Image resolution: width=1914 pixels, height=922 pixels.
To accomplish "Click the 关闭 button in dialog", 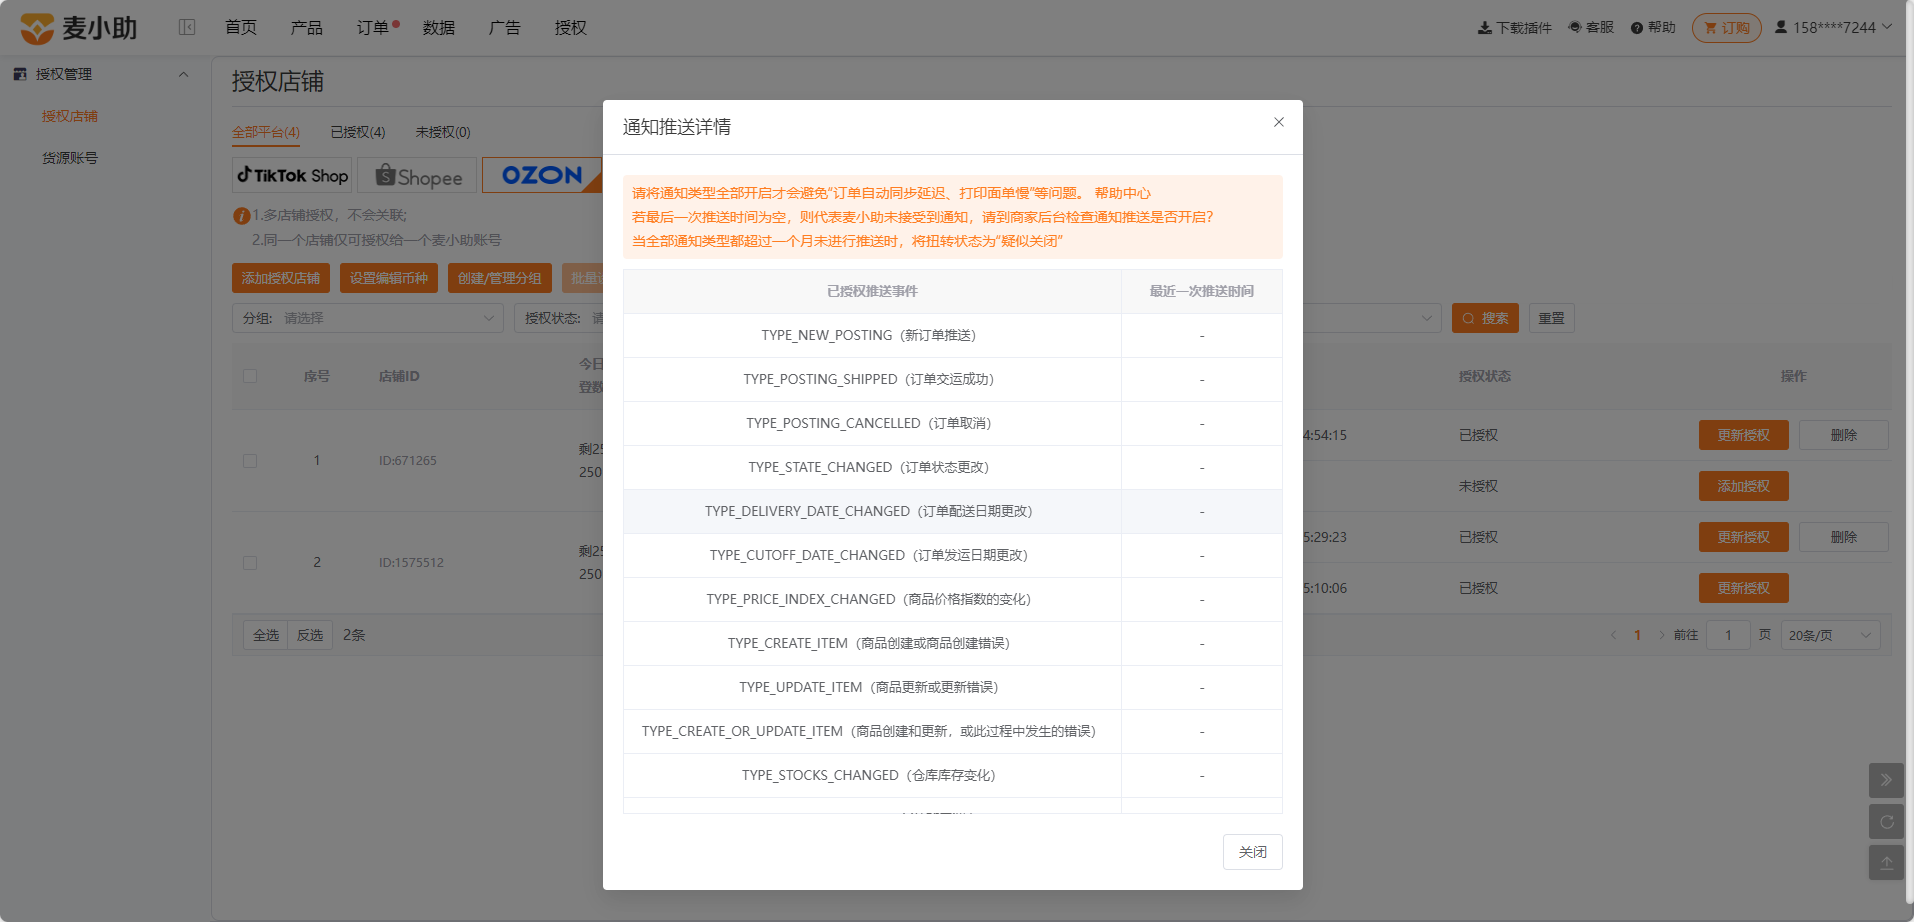I will click(x=1253, y=852).
